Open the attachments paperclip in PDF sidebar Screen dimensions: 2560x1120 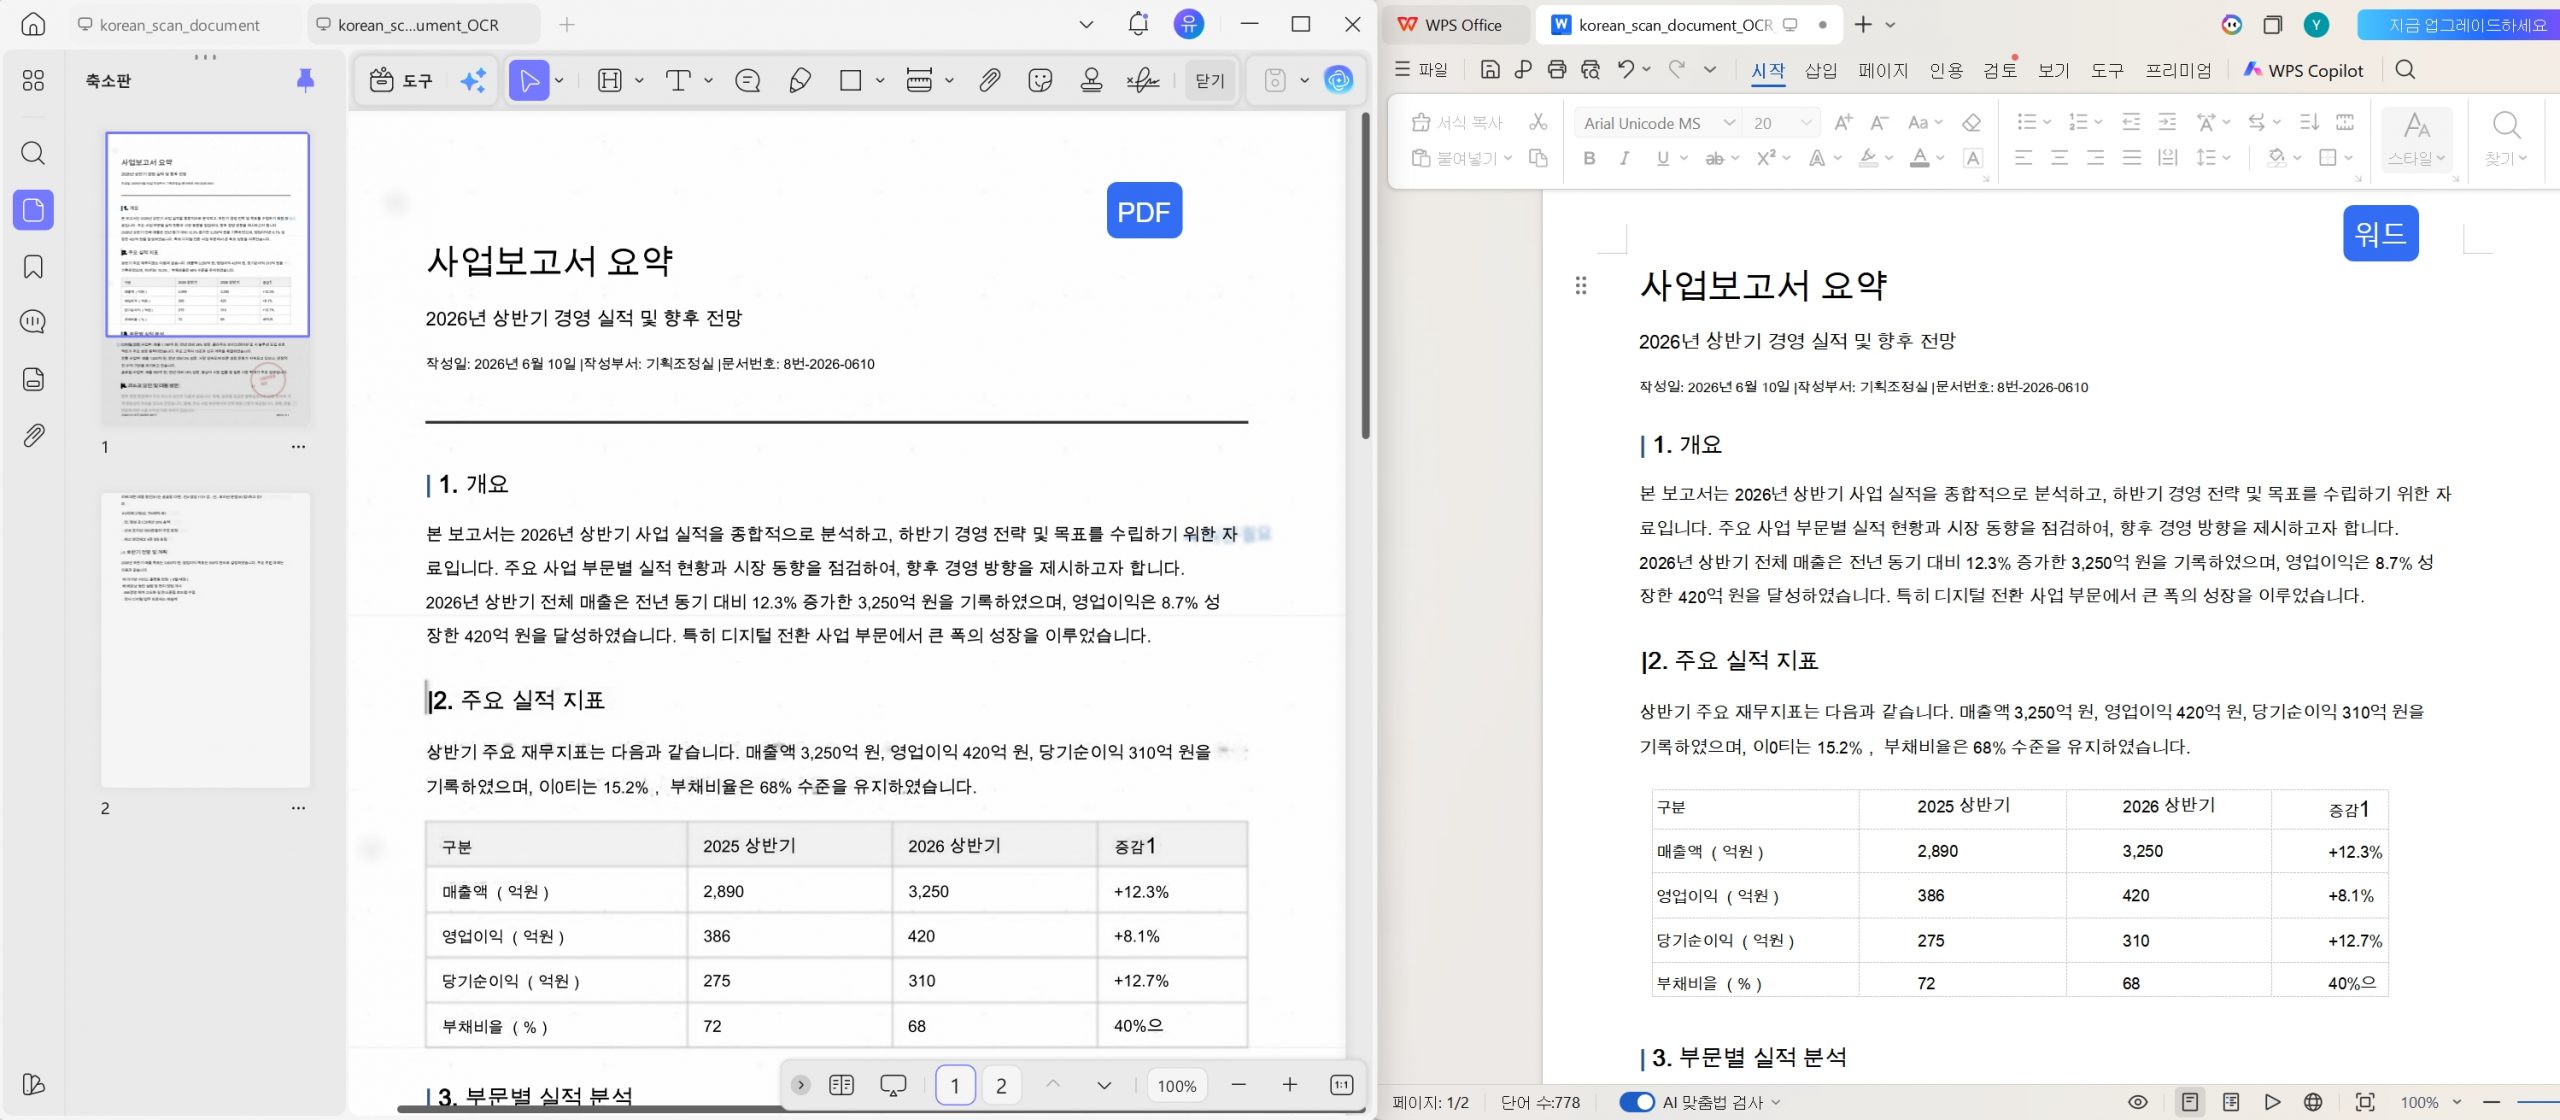click(33, 435)
